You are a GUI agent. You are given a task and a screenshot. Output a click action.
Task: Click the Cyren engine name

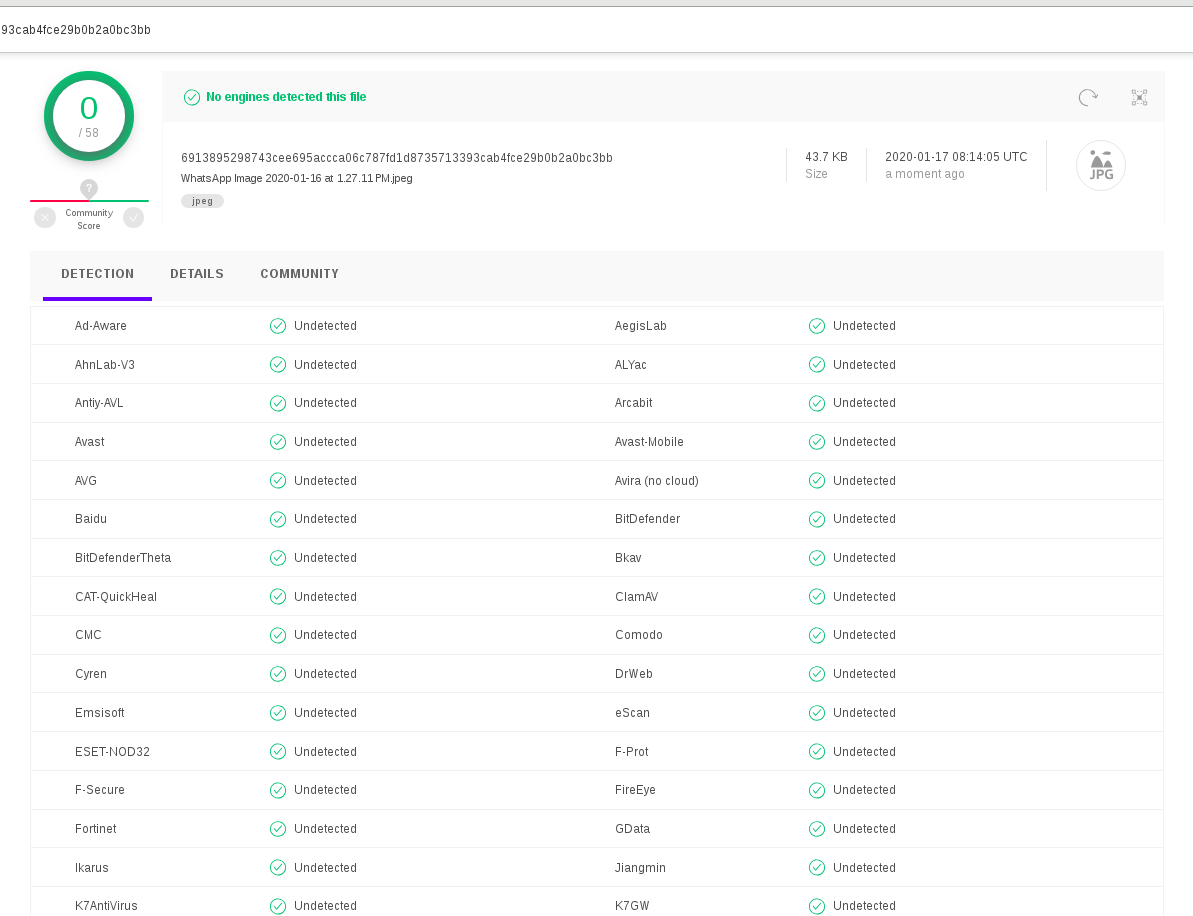pyautogui.click(x=91, y=674)
